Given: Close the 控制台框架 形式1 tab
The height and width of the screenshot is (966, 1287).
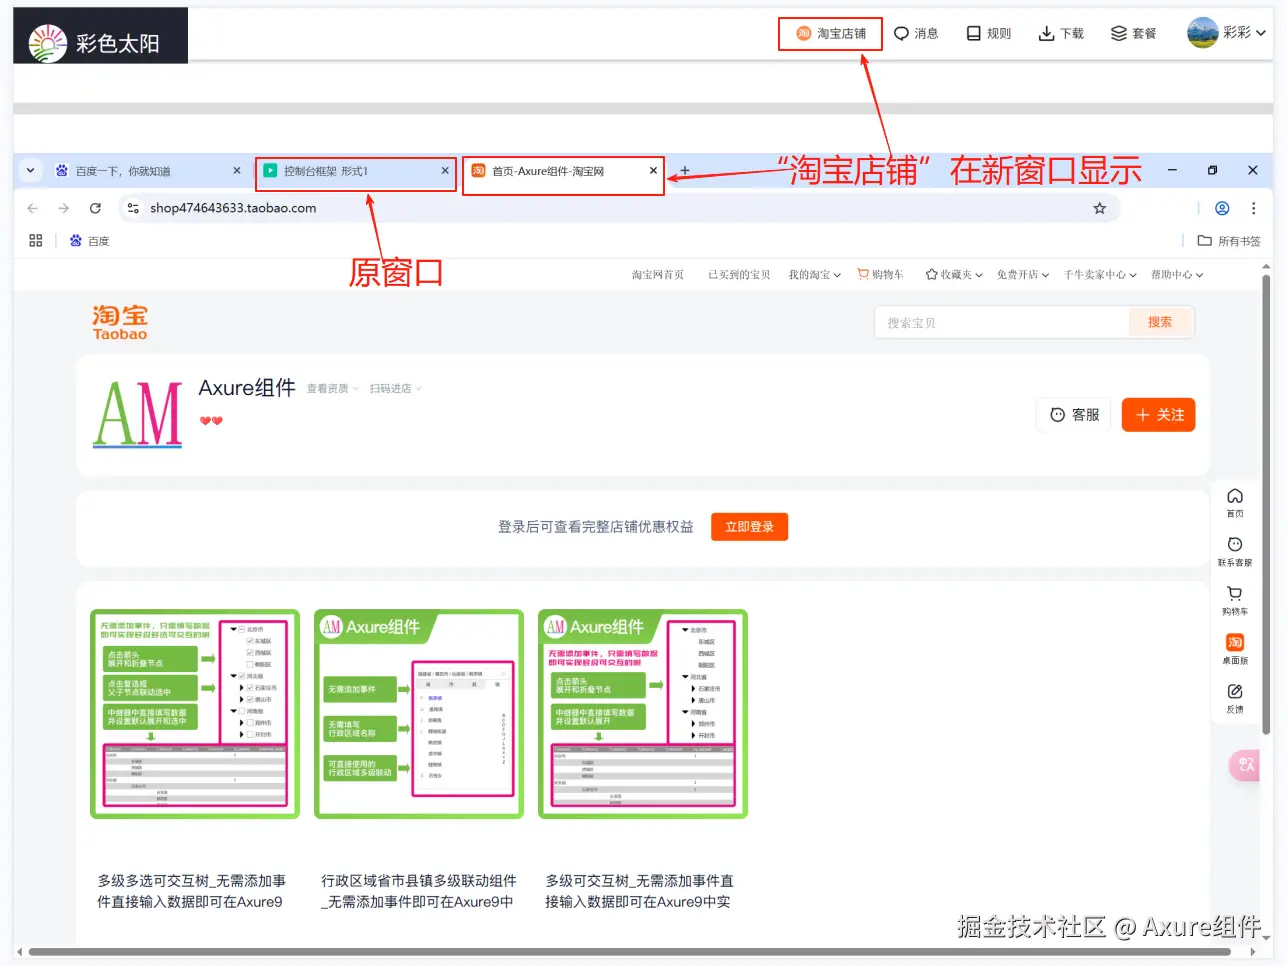Looking at the screenshot, I should coord(445,171).
